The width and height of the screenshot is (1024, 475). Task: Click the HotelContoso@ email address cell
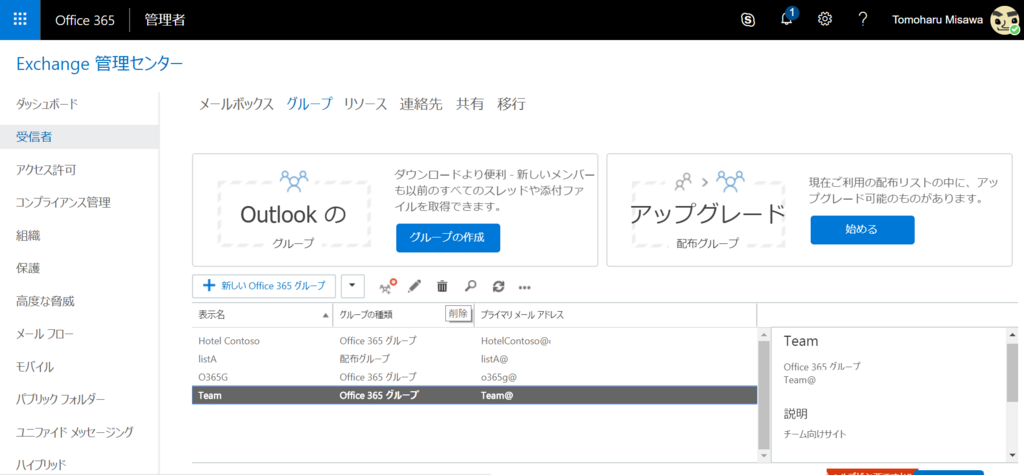516,340
